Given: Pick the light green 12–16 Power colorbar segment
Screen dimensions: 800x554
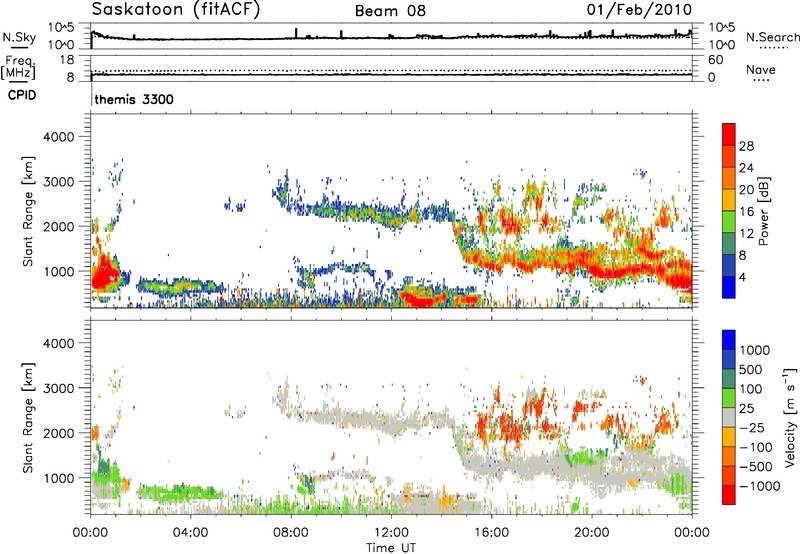Looking at the screenshot, I should [x=729, y=222].
